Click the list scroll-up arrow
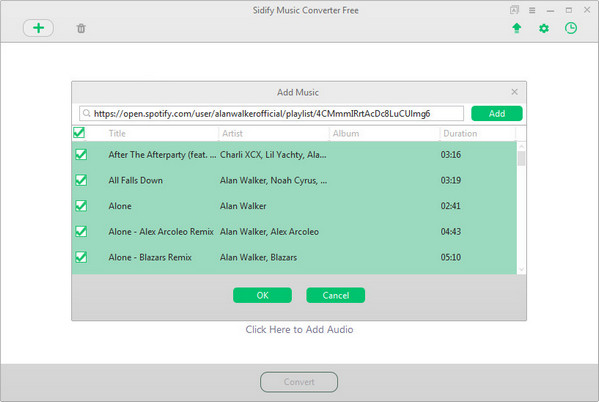This screenshot has width=599, height=402. click(521, 146)
